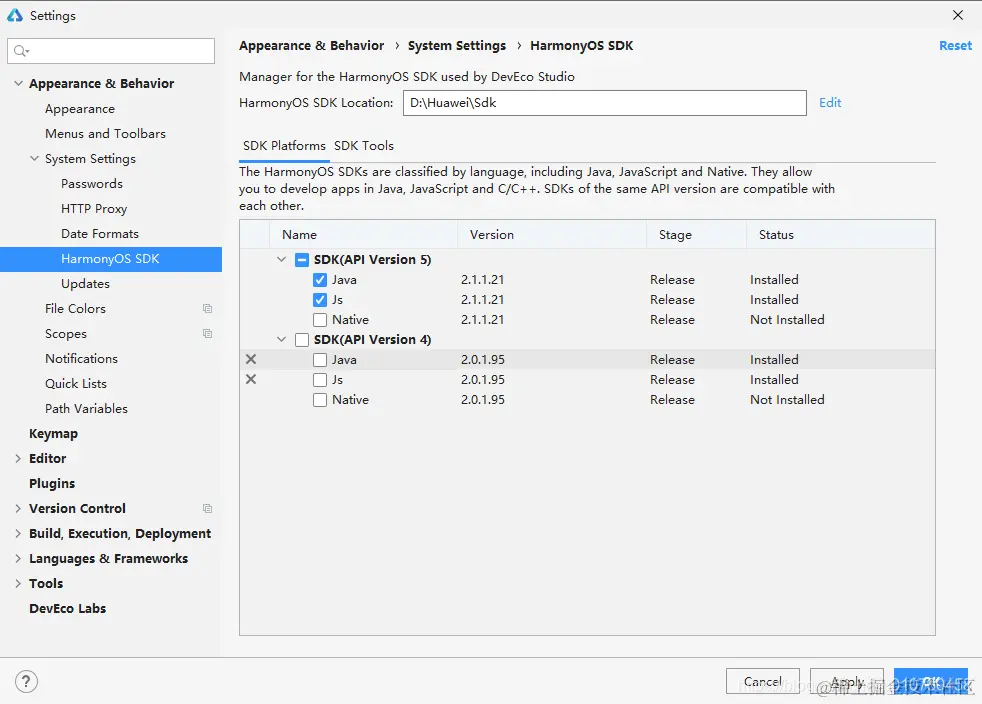Click the project-level icon beside Version Control

click(x=207, y=509)
